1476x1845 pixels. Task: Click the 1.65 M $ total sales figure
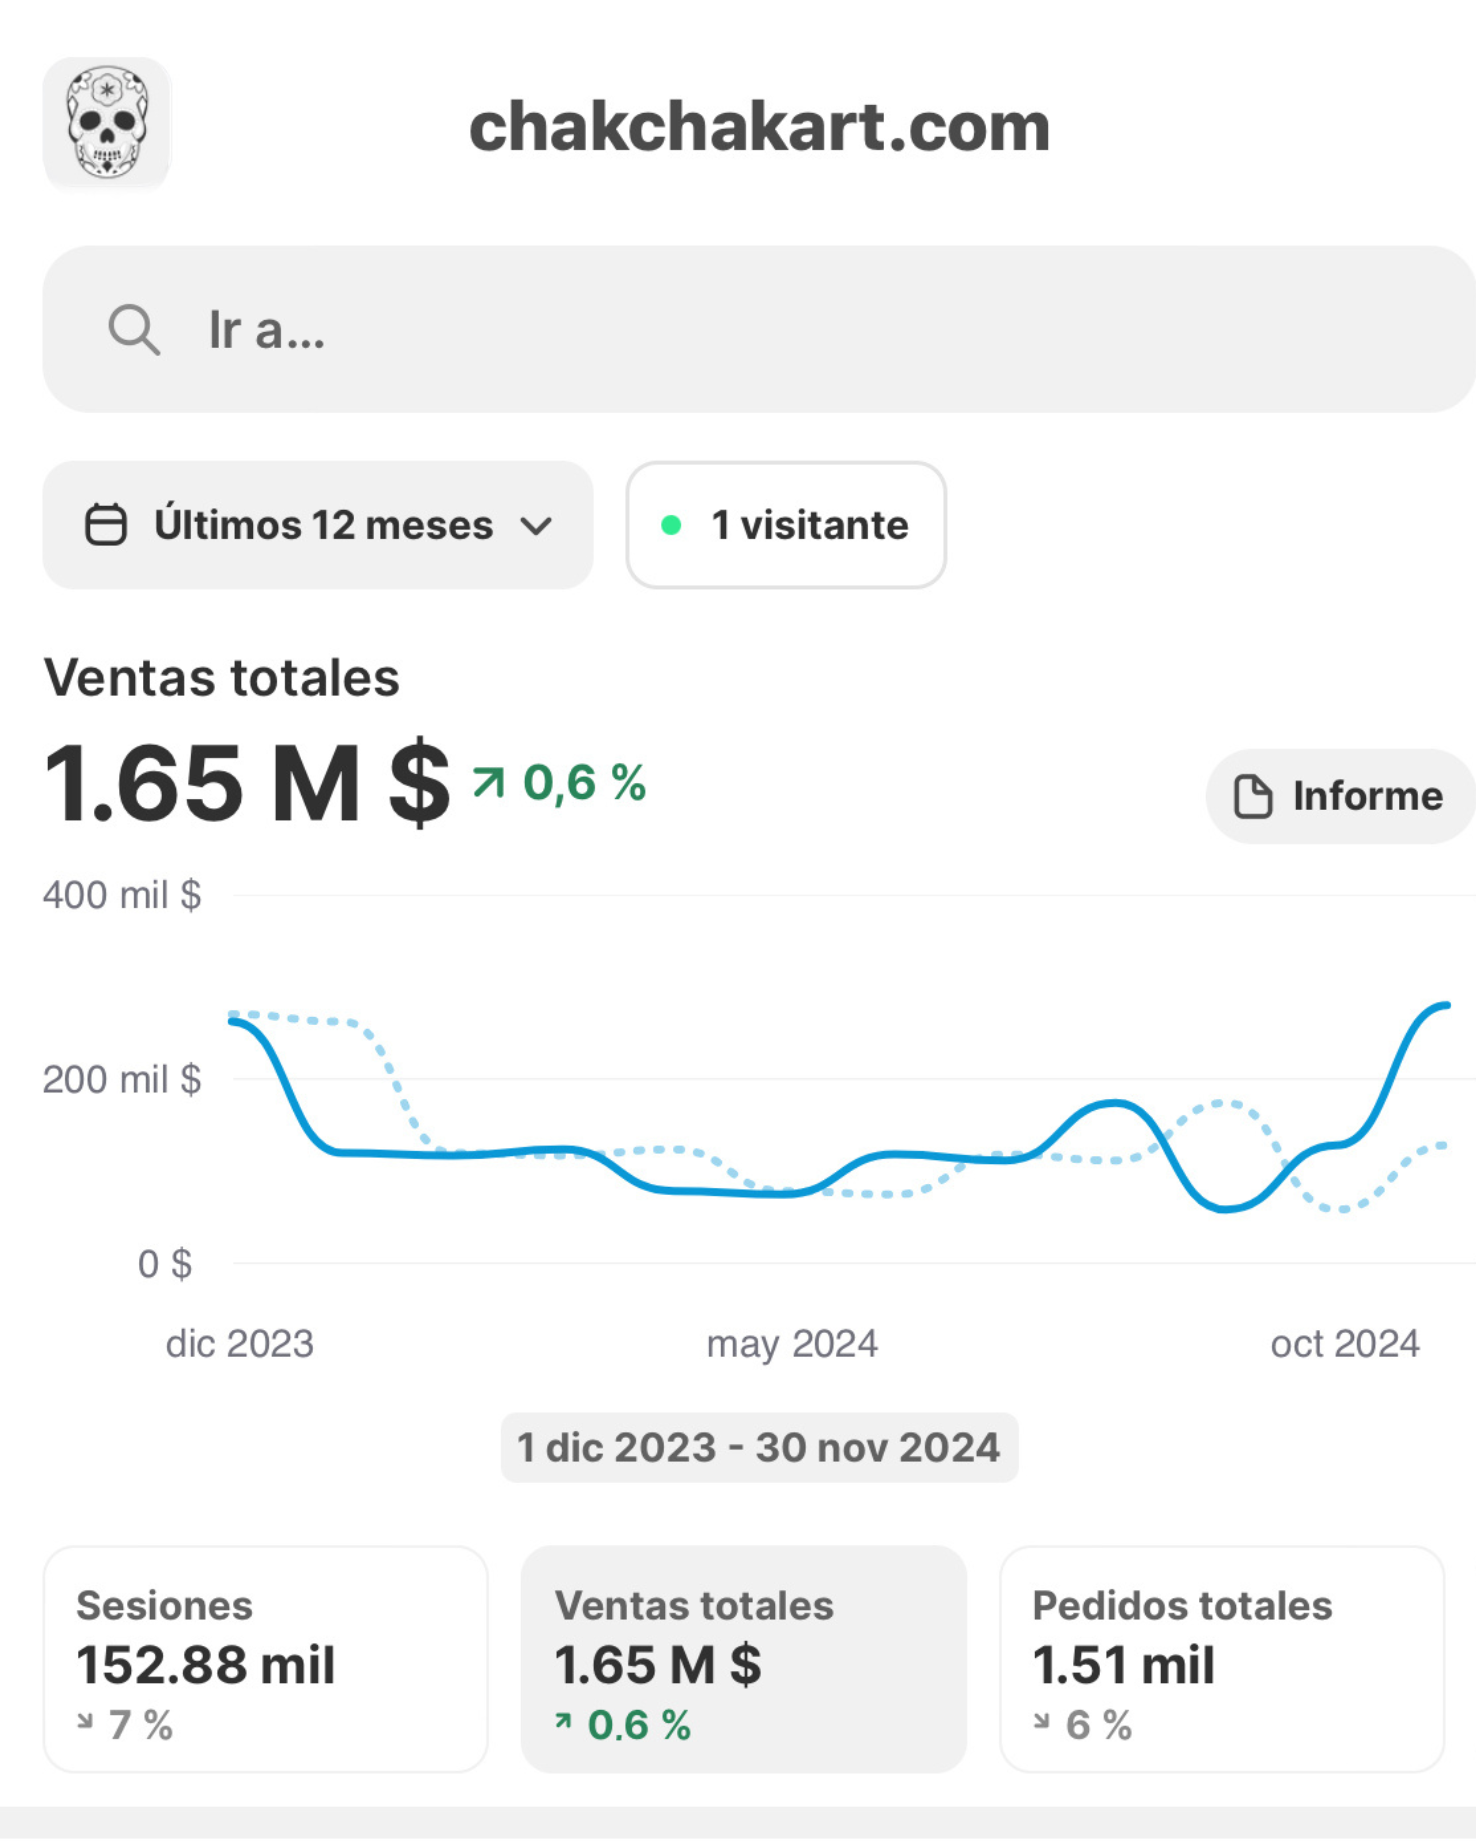click(x=247, y=784)
